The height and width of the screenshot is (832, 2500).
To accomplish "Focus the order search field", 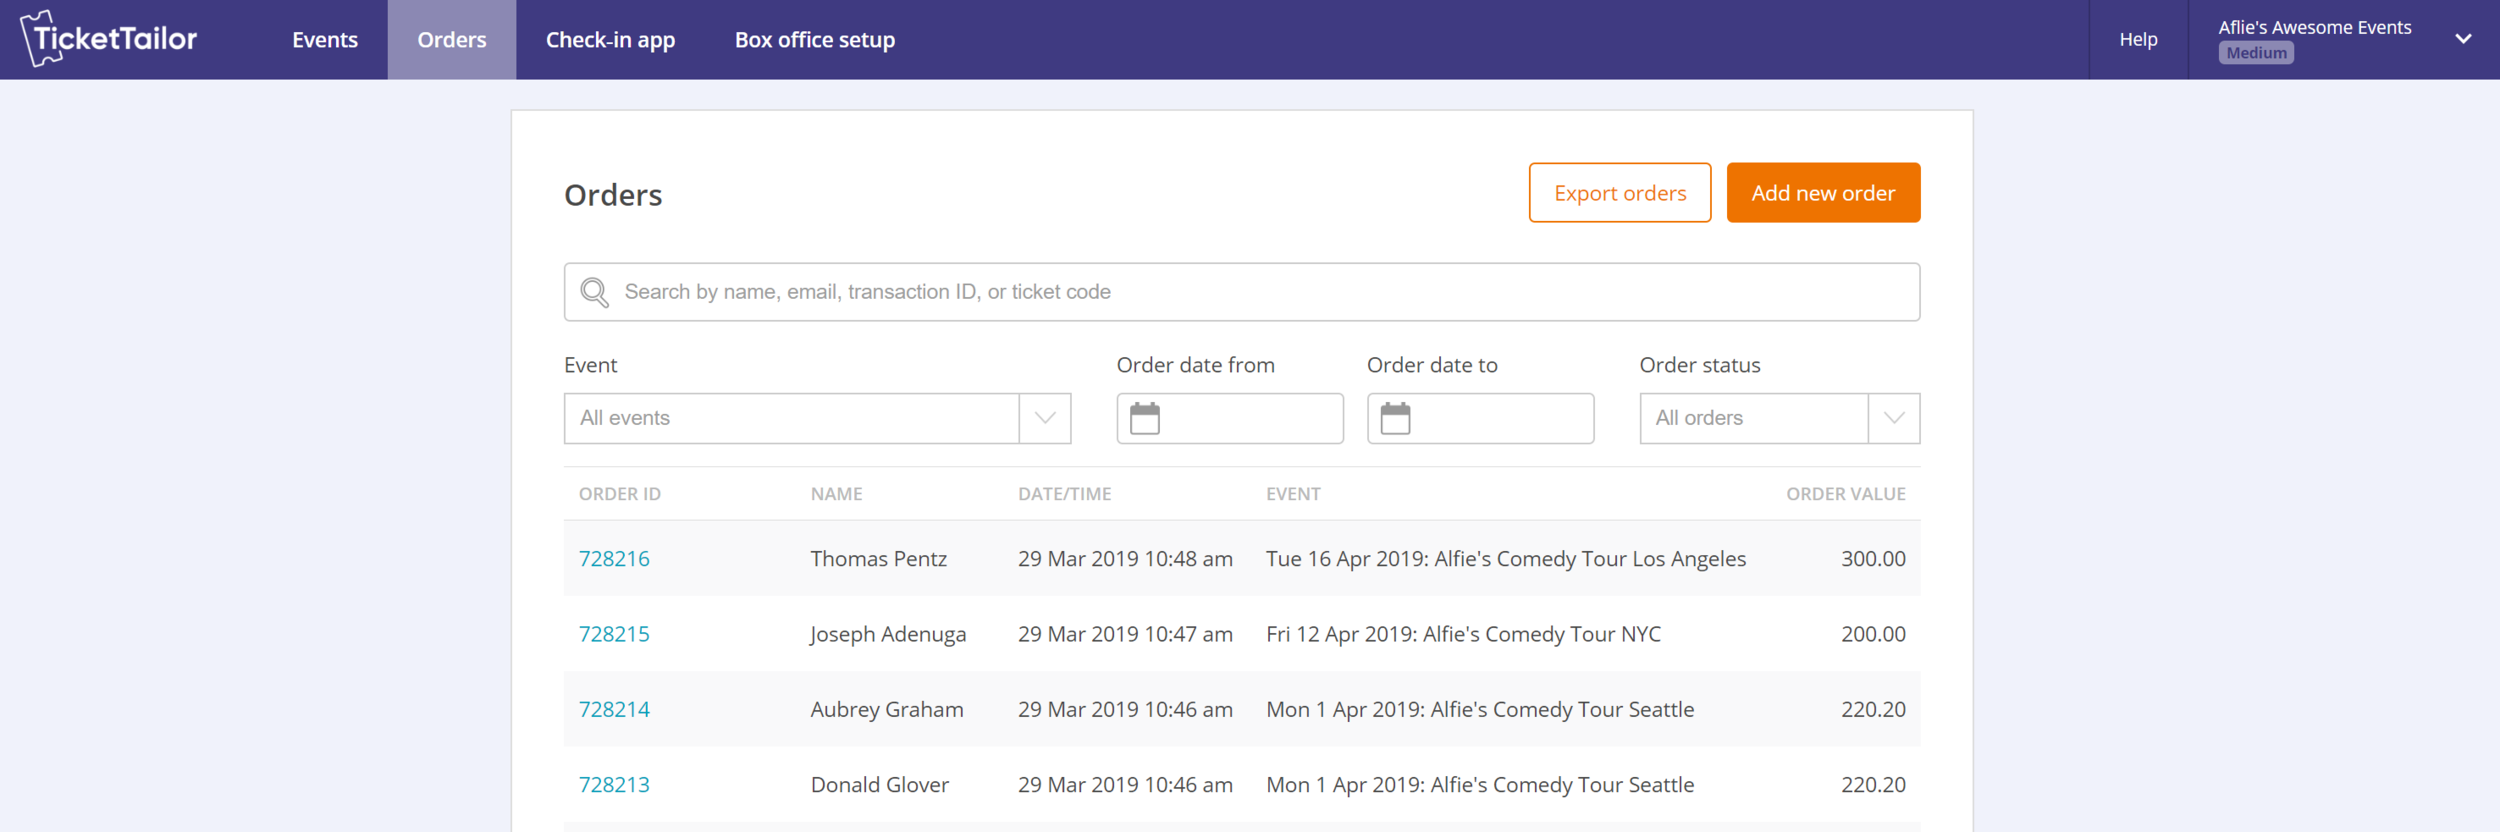I will pos(1242,292).
